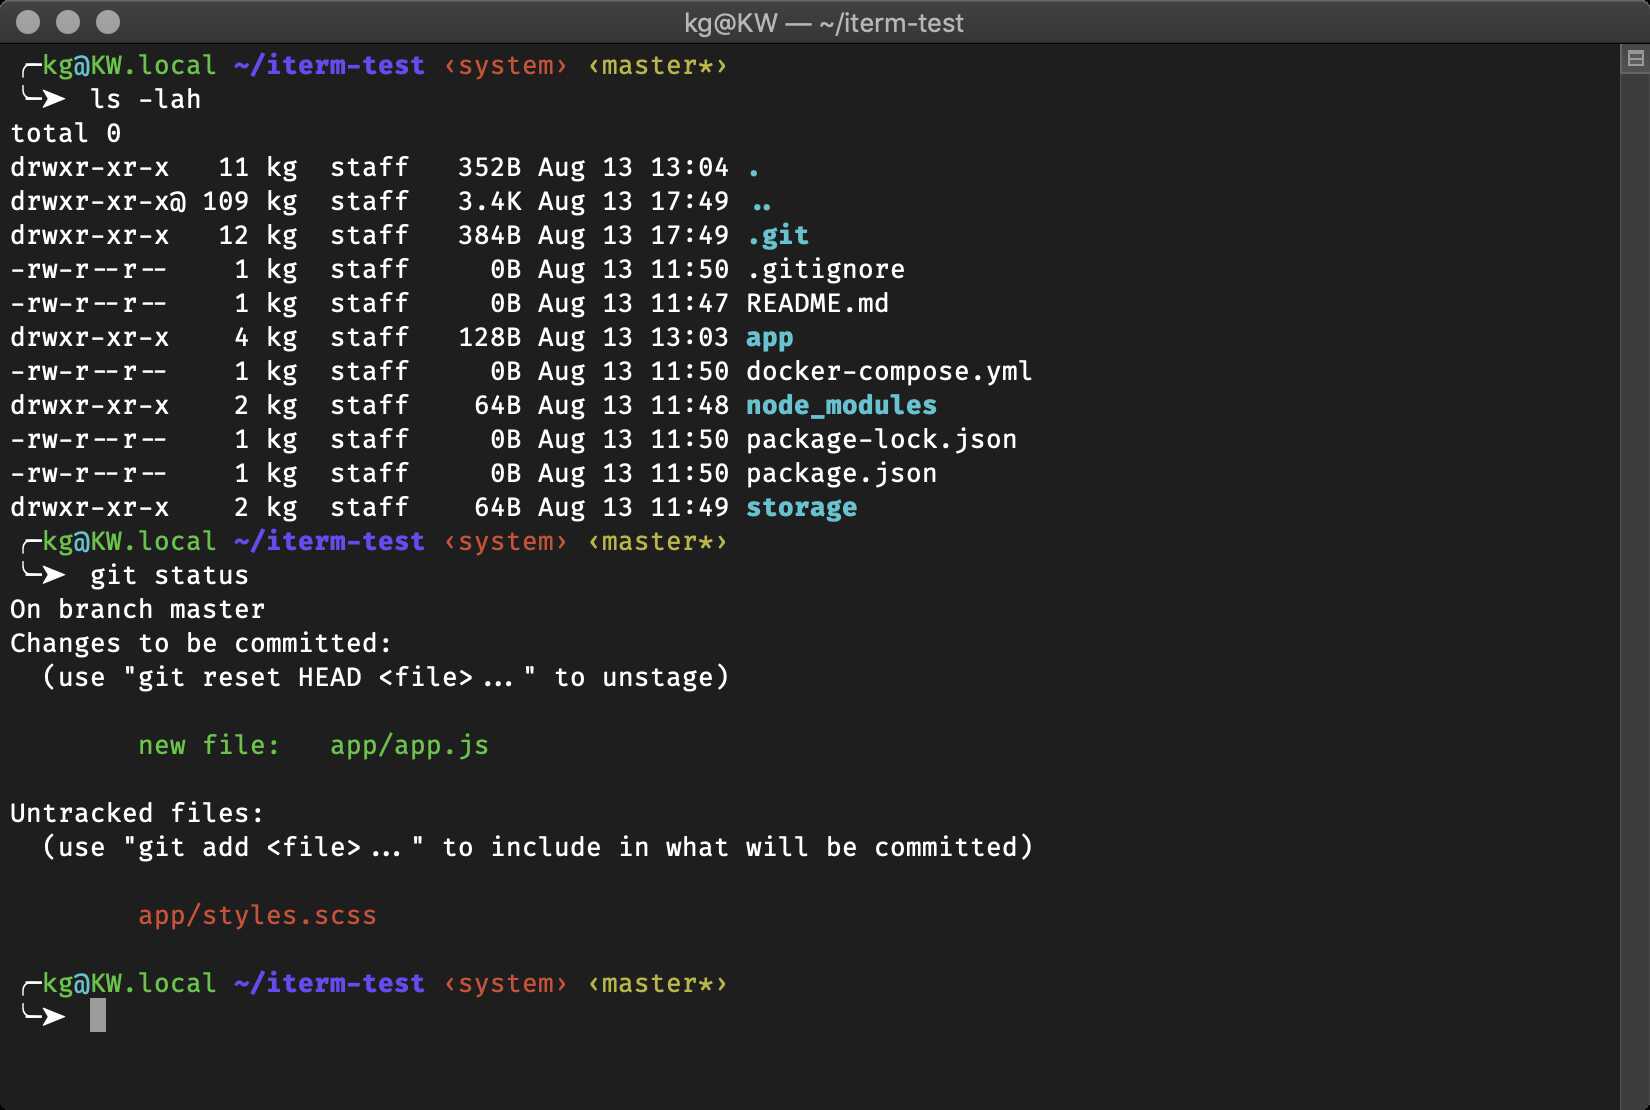
Task: Click the '11:48' timestamp of node_modules
Action: pyautogui.click(x=690, y=405)
